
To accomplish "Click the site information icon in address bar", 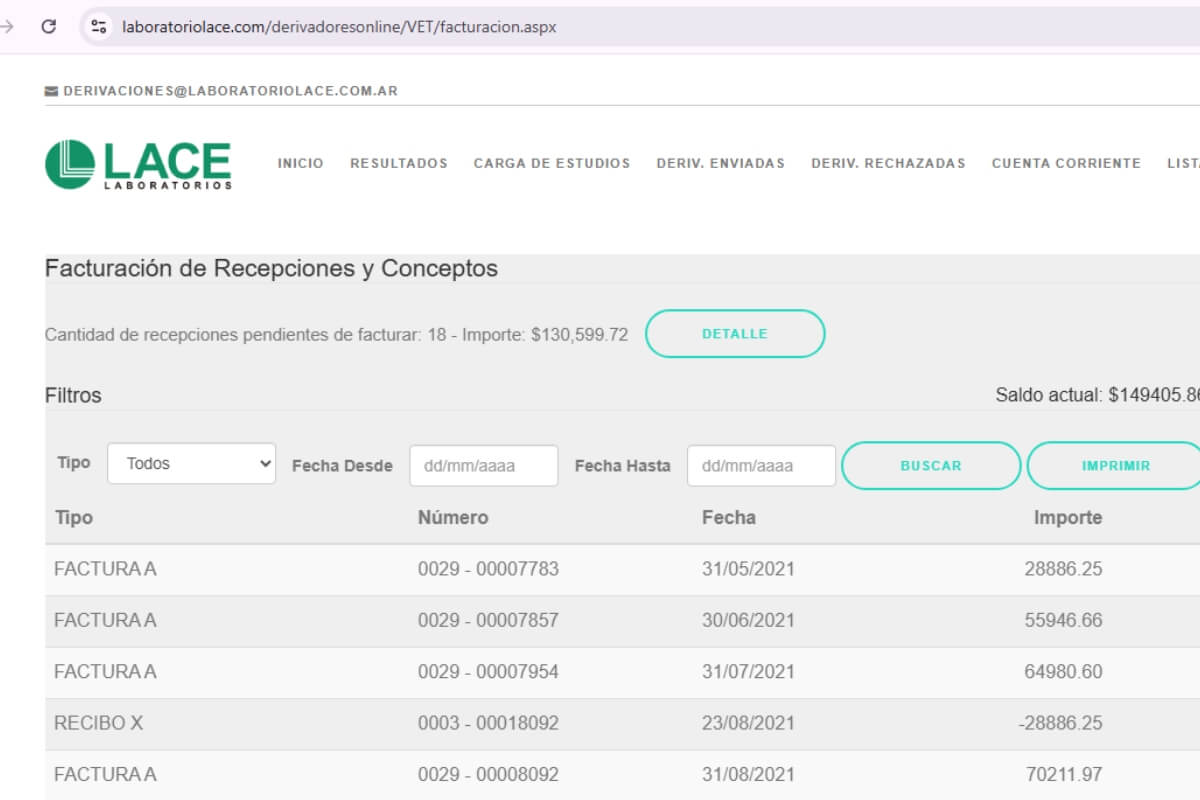I will point(98,27).
